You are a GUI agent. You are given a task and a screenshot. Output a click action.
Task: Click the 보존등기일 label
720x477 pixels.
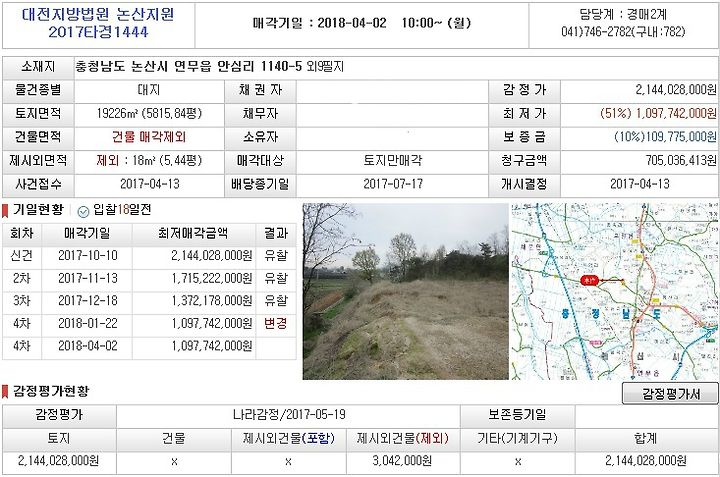pos(517,415)
